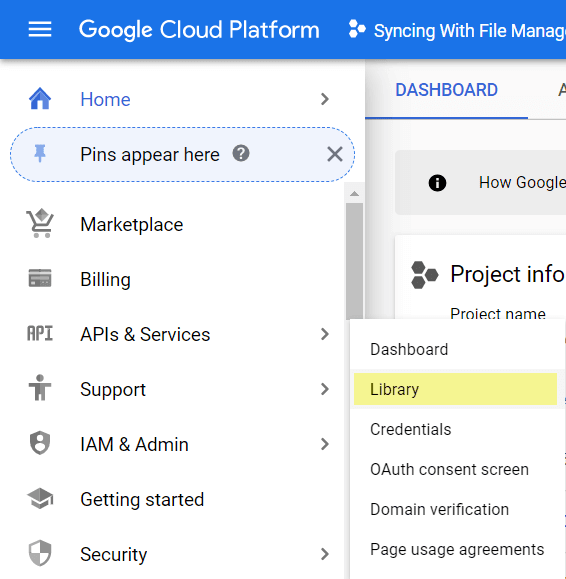
Task: Expand the Home submenu chevron
Action: pos(325,99)
